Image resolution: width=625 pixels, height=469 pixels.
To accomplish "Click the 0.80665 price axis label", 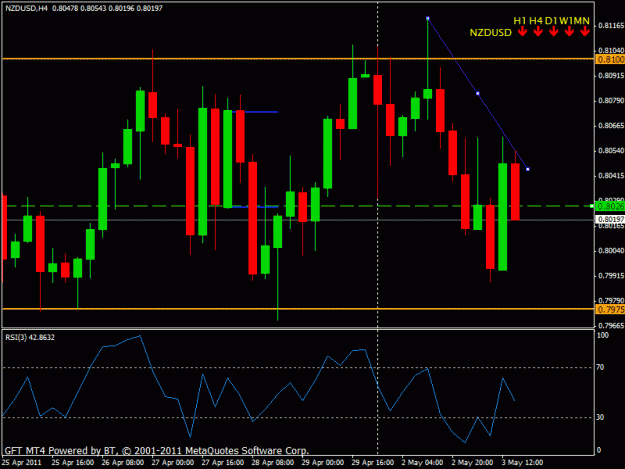I will click(x=611, y=126).
